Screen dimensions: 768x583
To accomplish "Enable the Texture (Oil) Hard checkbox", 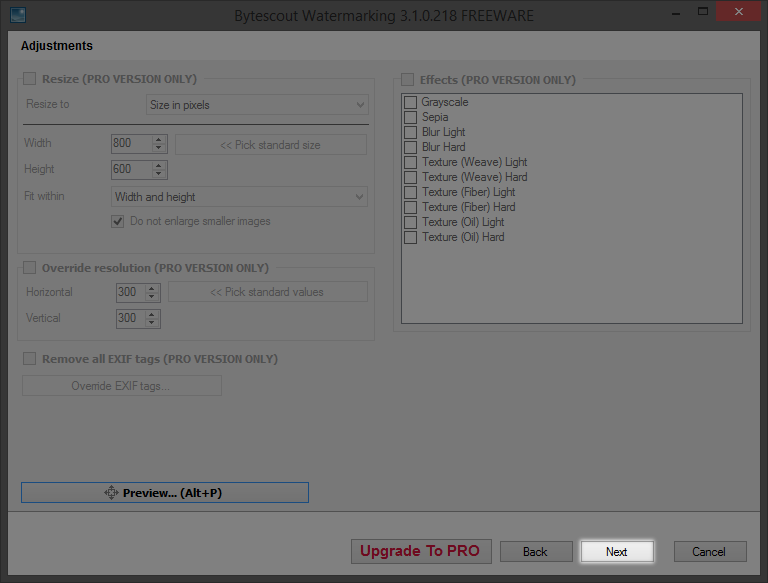I will (x=410, y=237).
